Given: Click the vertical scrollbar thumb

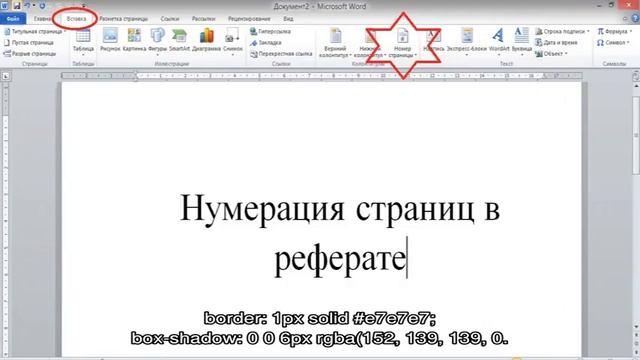Looking at the screenshot, I should coord(636,135).
